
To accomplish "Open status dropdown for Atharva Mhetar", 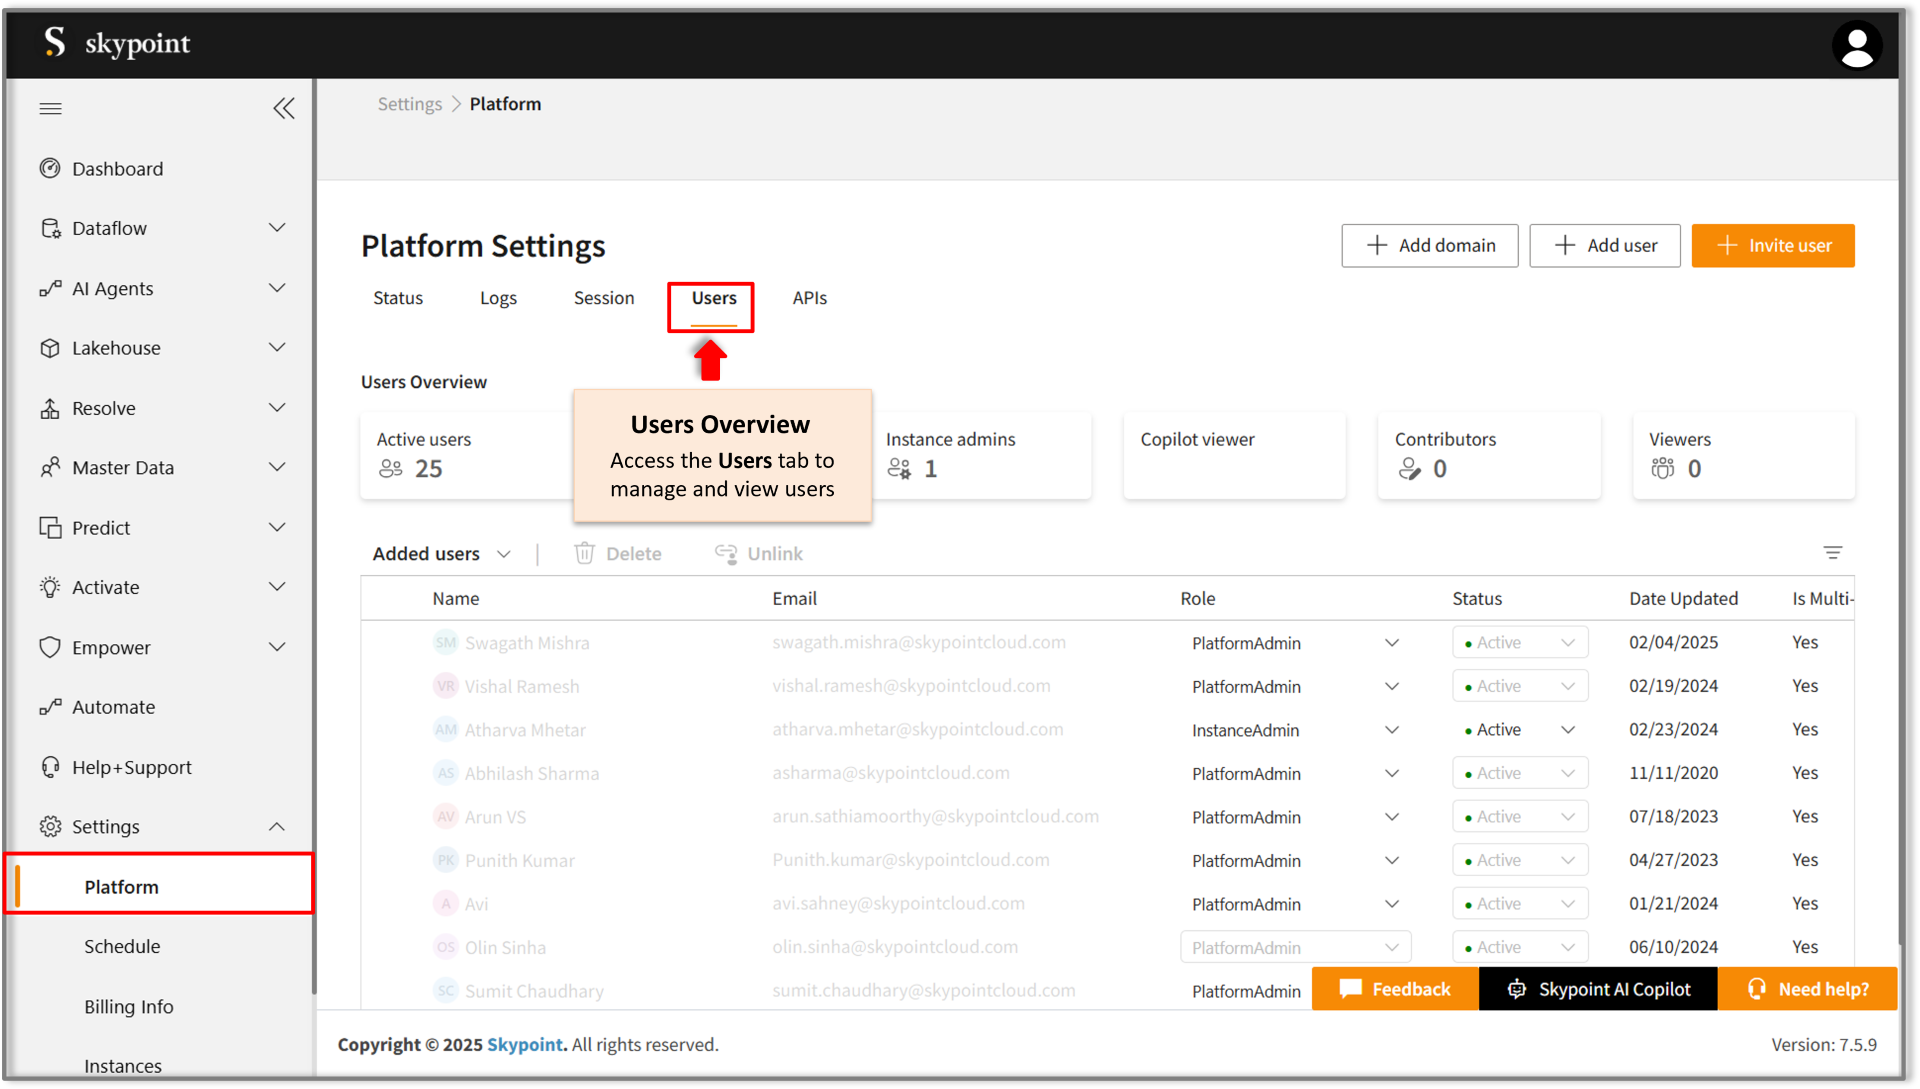I will (1567, 730).
